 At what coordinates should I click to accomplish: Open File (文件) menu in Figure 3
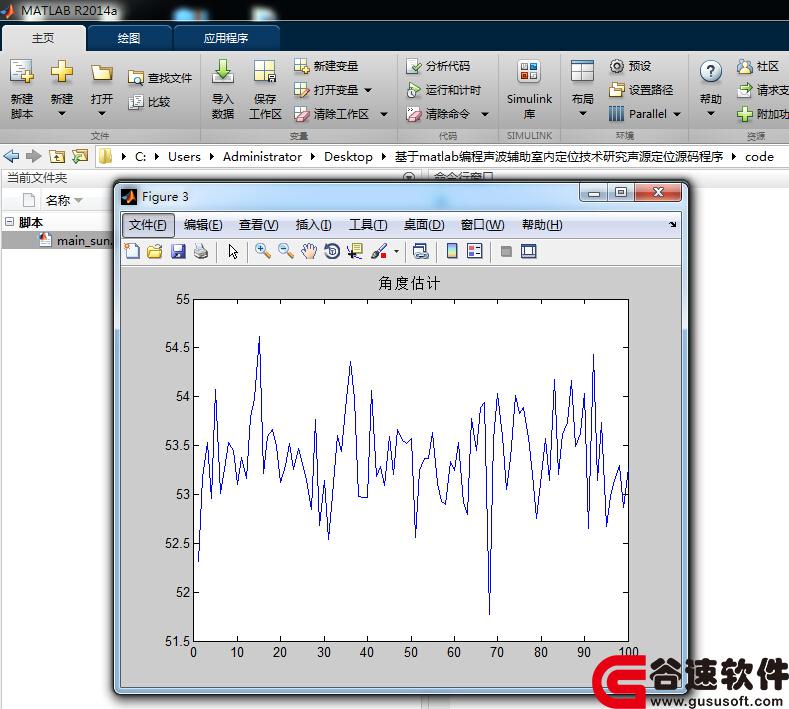click(x=148, y=225)
